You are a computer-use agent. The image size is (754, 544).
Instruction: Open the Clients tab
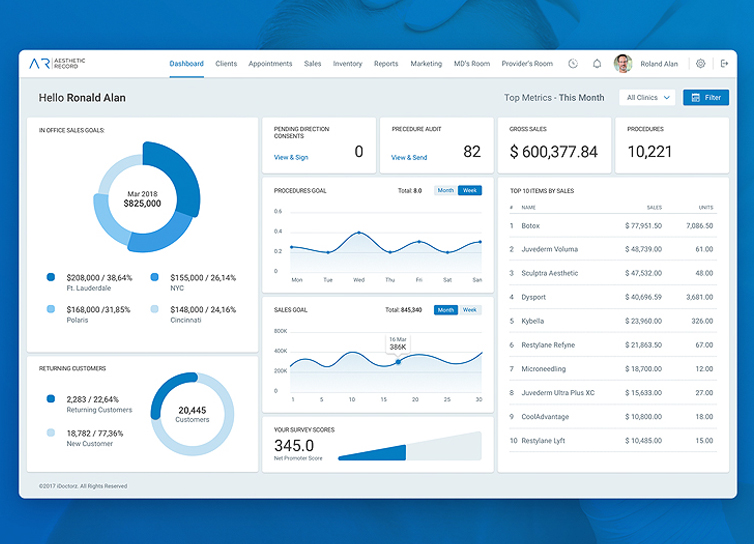coord(226,63)
